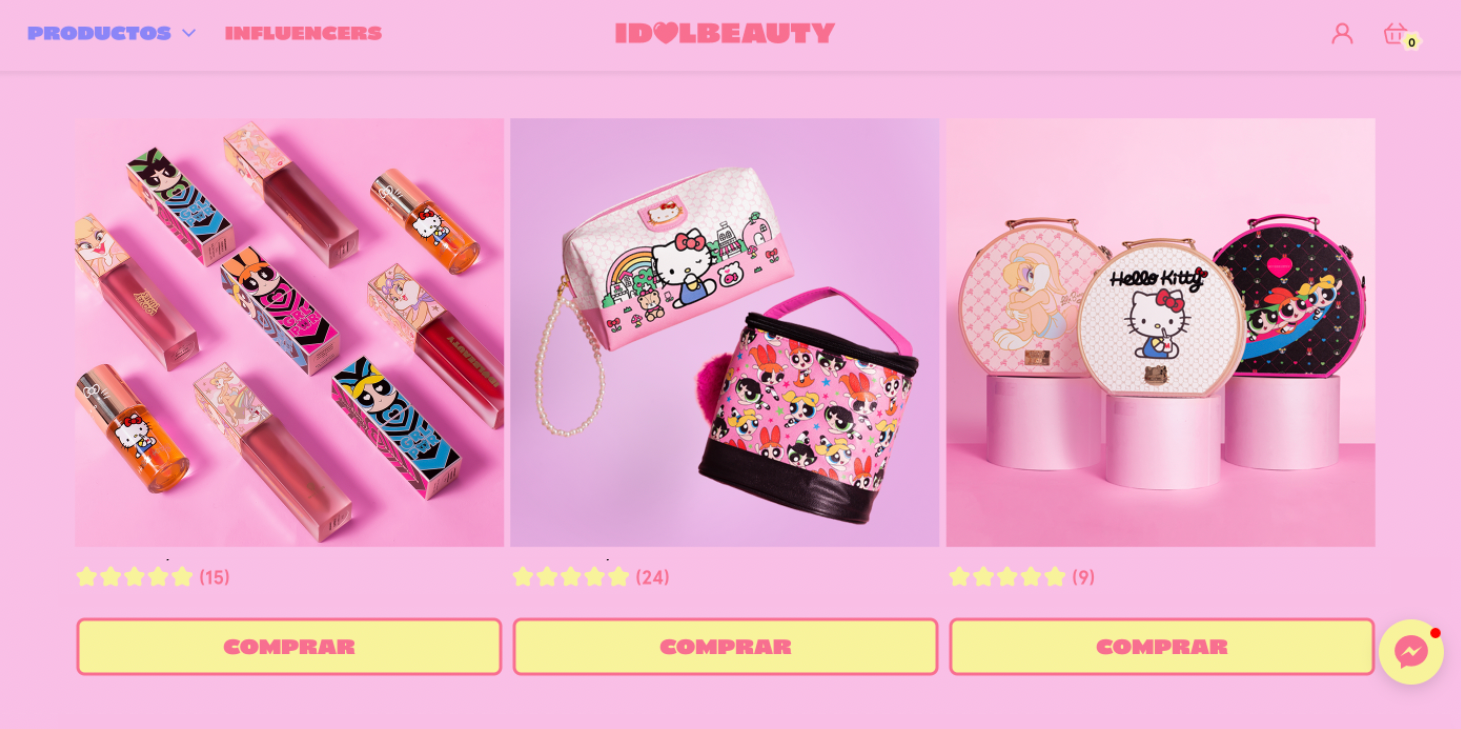The image size is (1461, 729).
Task: Open the (24) reviews count link
Action: [x=652, y=577]
